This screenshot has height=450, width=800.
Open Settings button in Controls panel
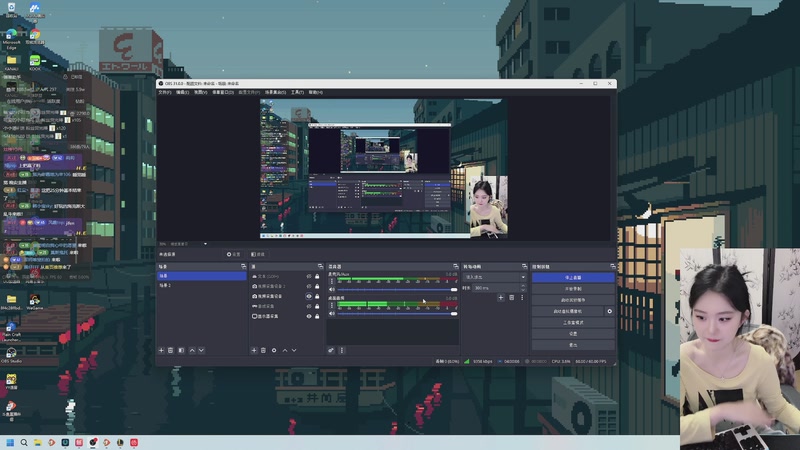tap(573, 334)
